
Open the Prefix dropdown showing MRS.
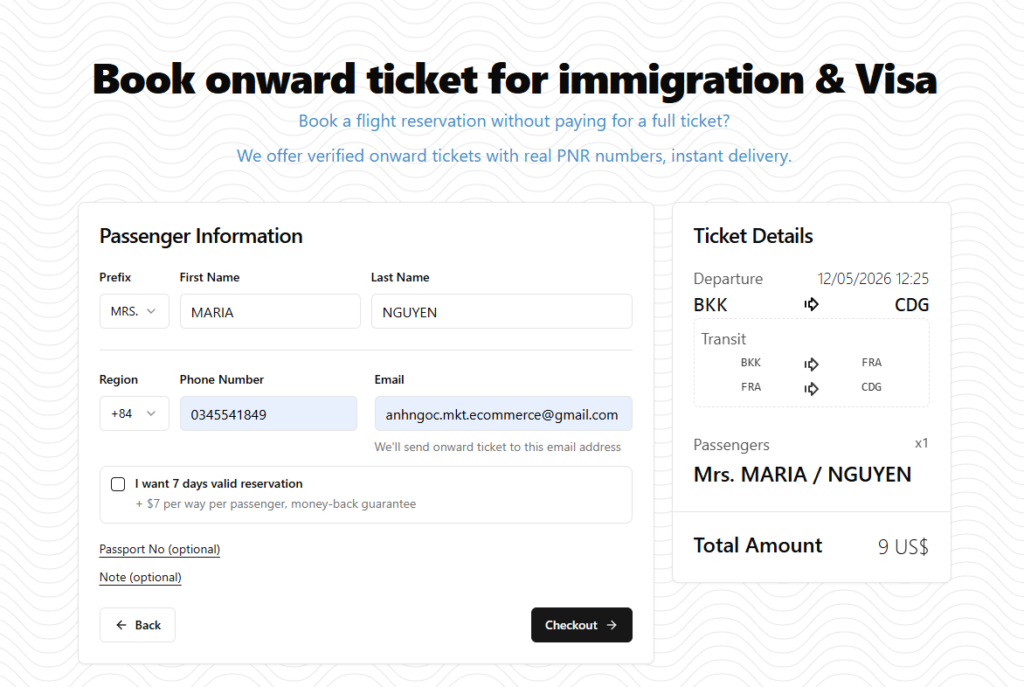[133, 311]
